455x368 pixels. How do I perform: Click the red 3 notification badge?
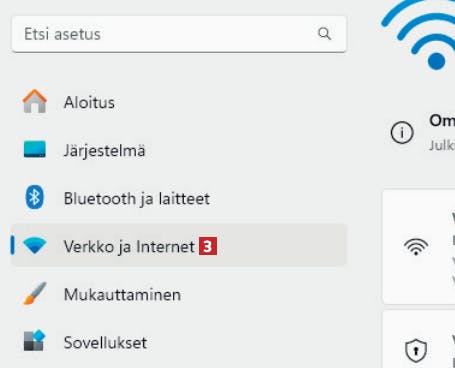(x=208, y=246)
